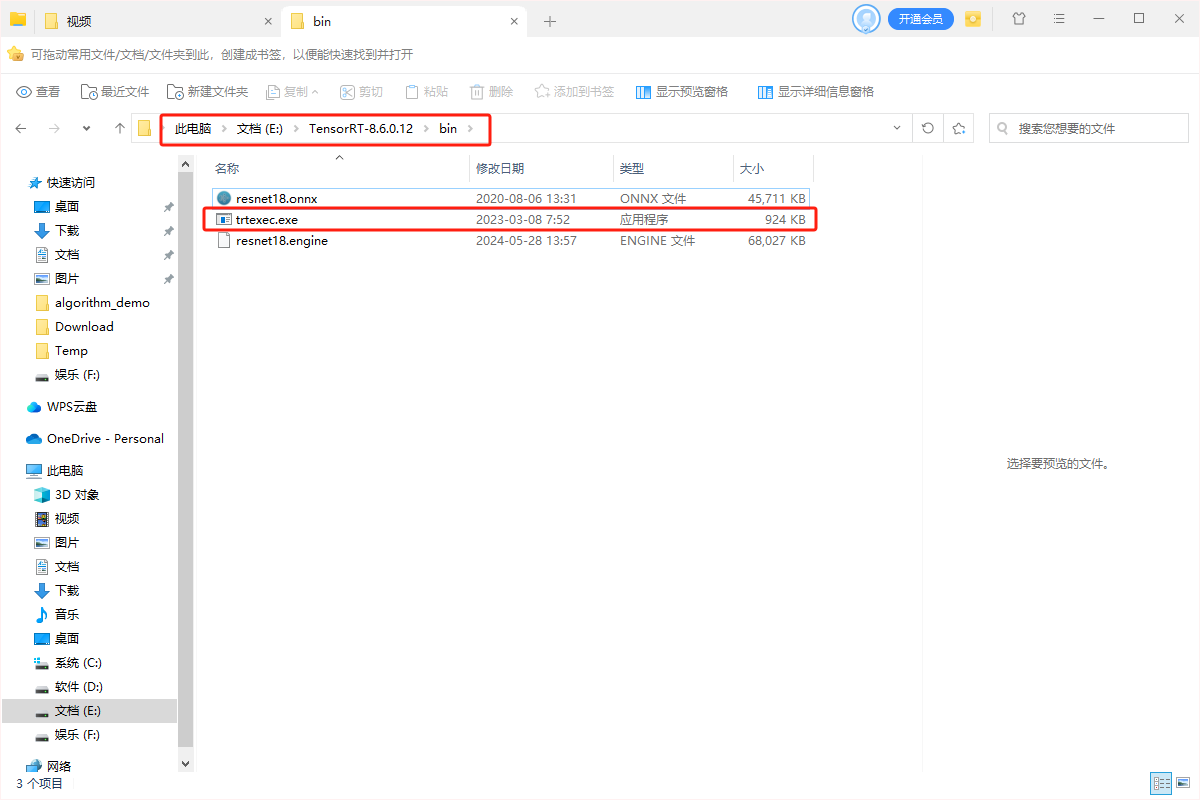Open drive 软件 (D:)
The width and height of the screenshot is (1200, 800).
(79, 687)
